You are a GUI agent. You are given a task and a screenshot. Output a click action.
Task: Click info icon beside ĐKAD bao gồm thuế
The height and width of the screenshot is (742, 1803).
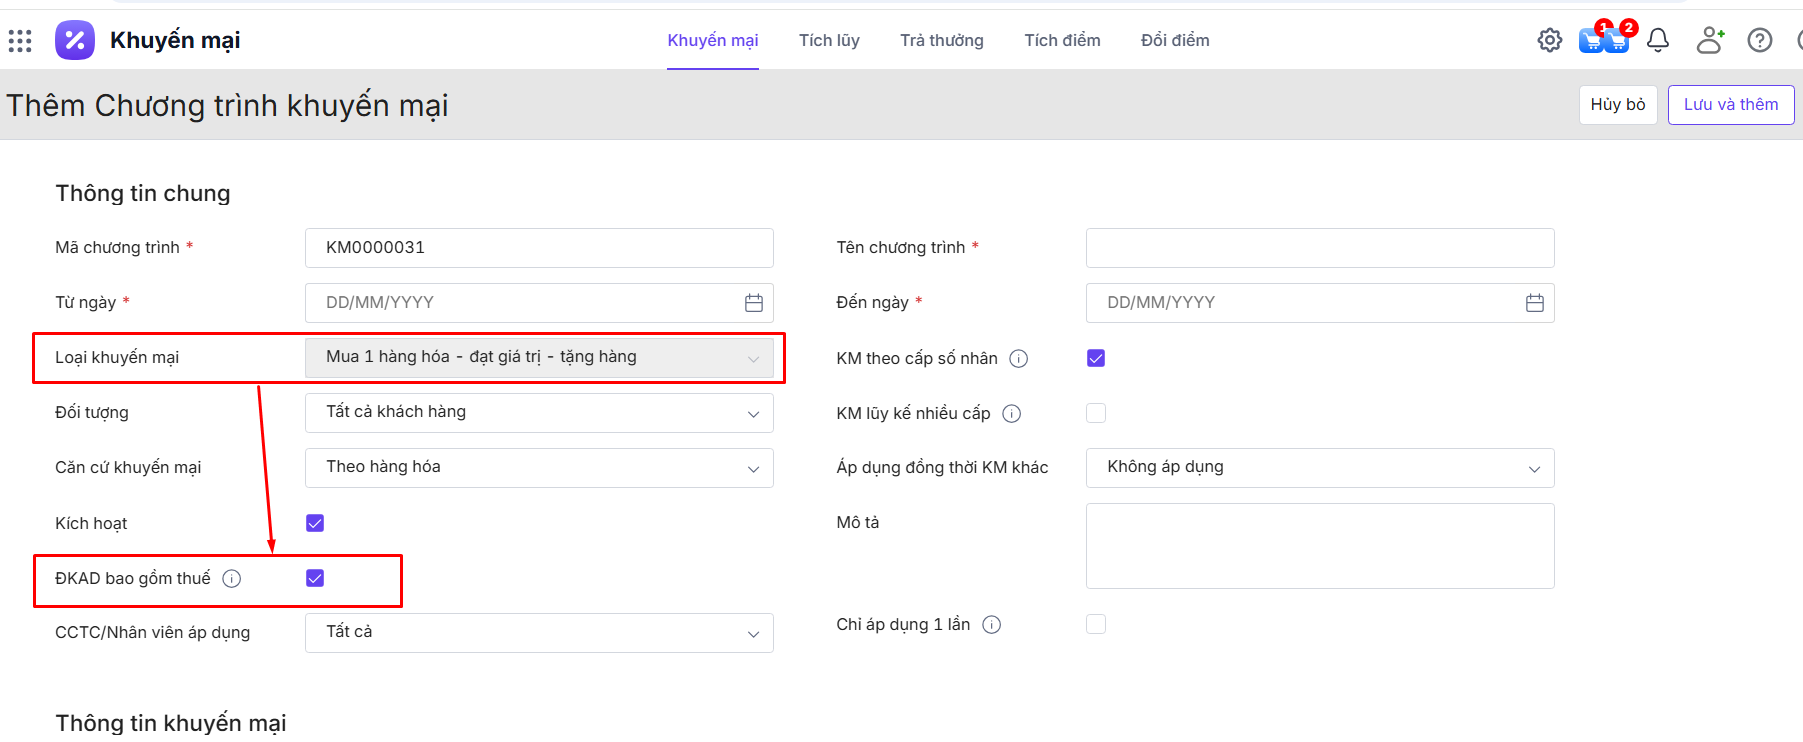point(232,579)
